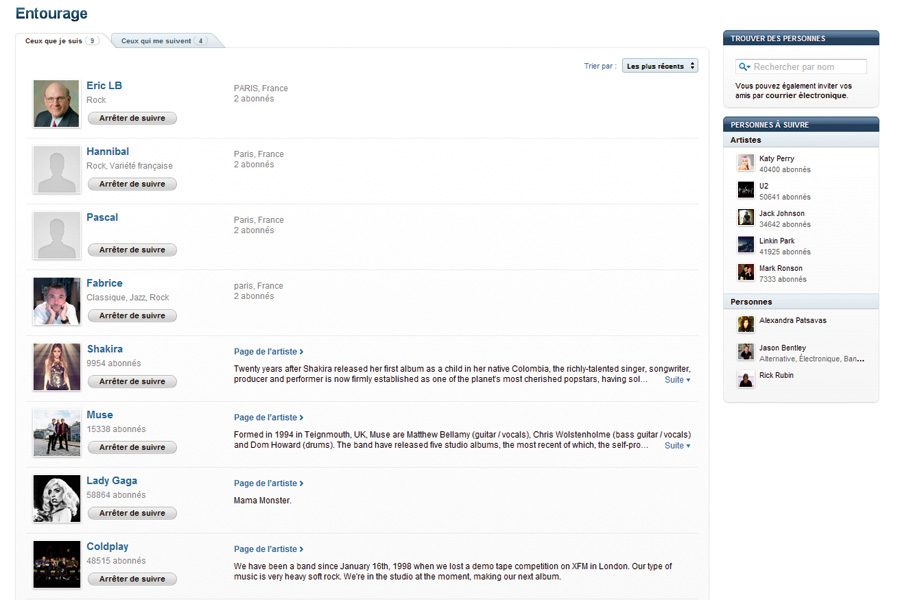Click the 'Entourage' page heading
The image size is (900, 600).
[x=52, y=13]
